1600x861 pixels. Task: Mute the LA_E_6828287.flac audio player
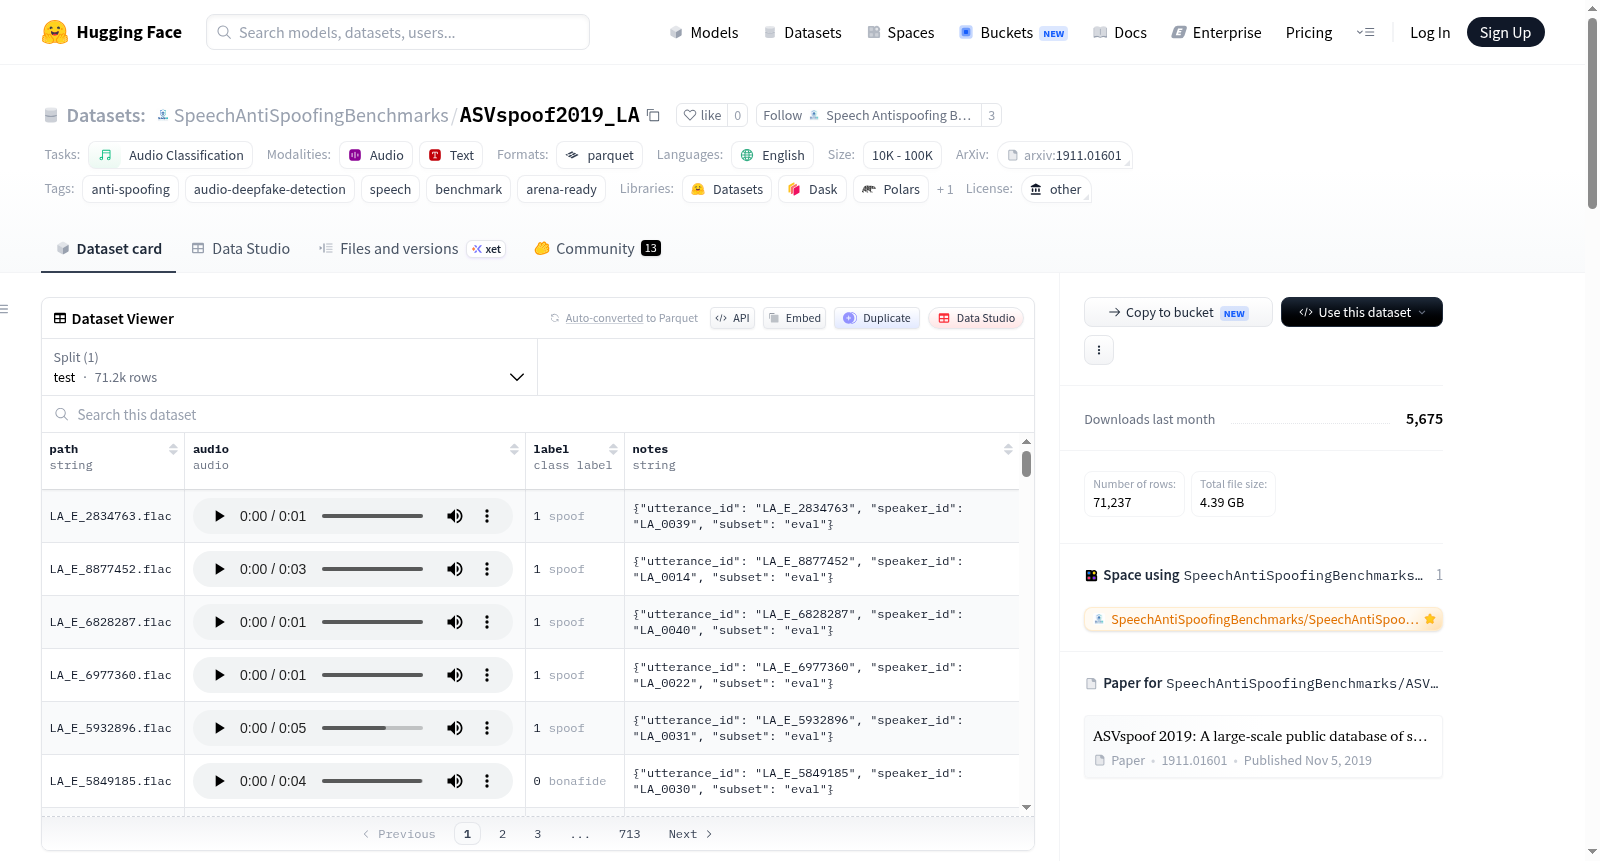455,622
